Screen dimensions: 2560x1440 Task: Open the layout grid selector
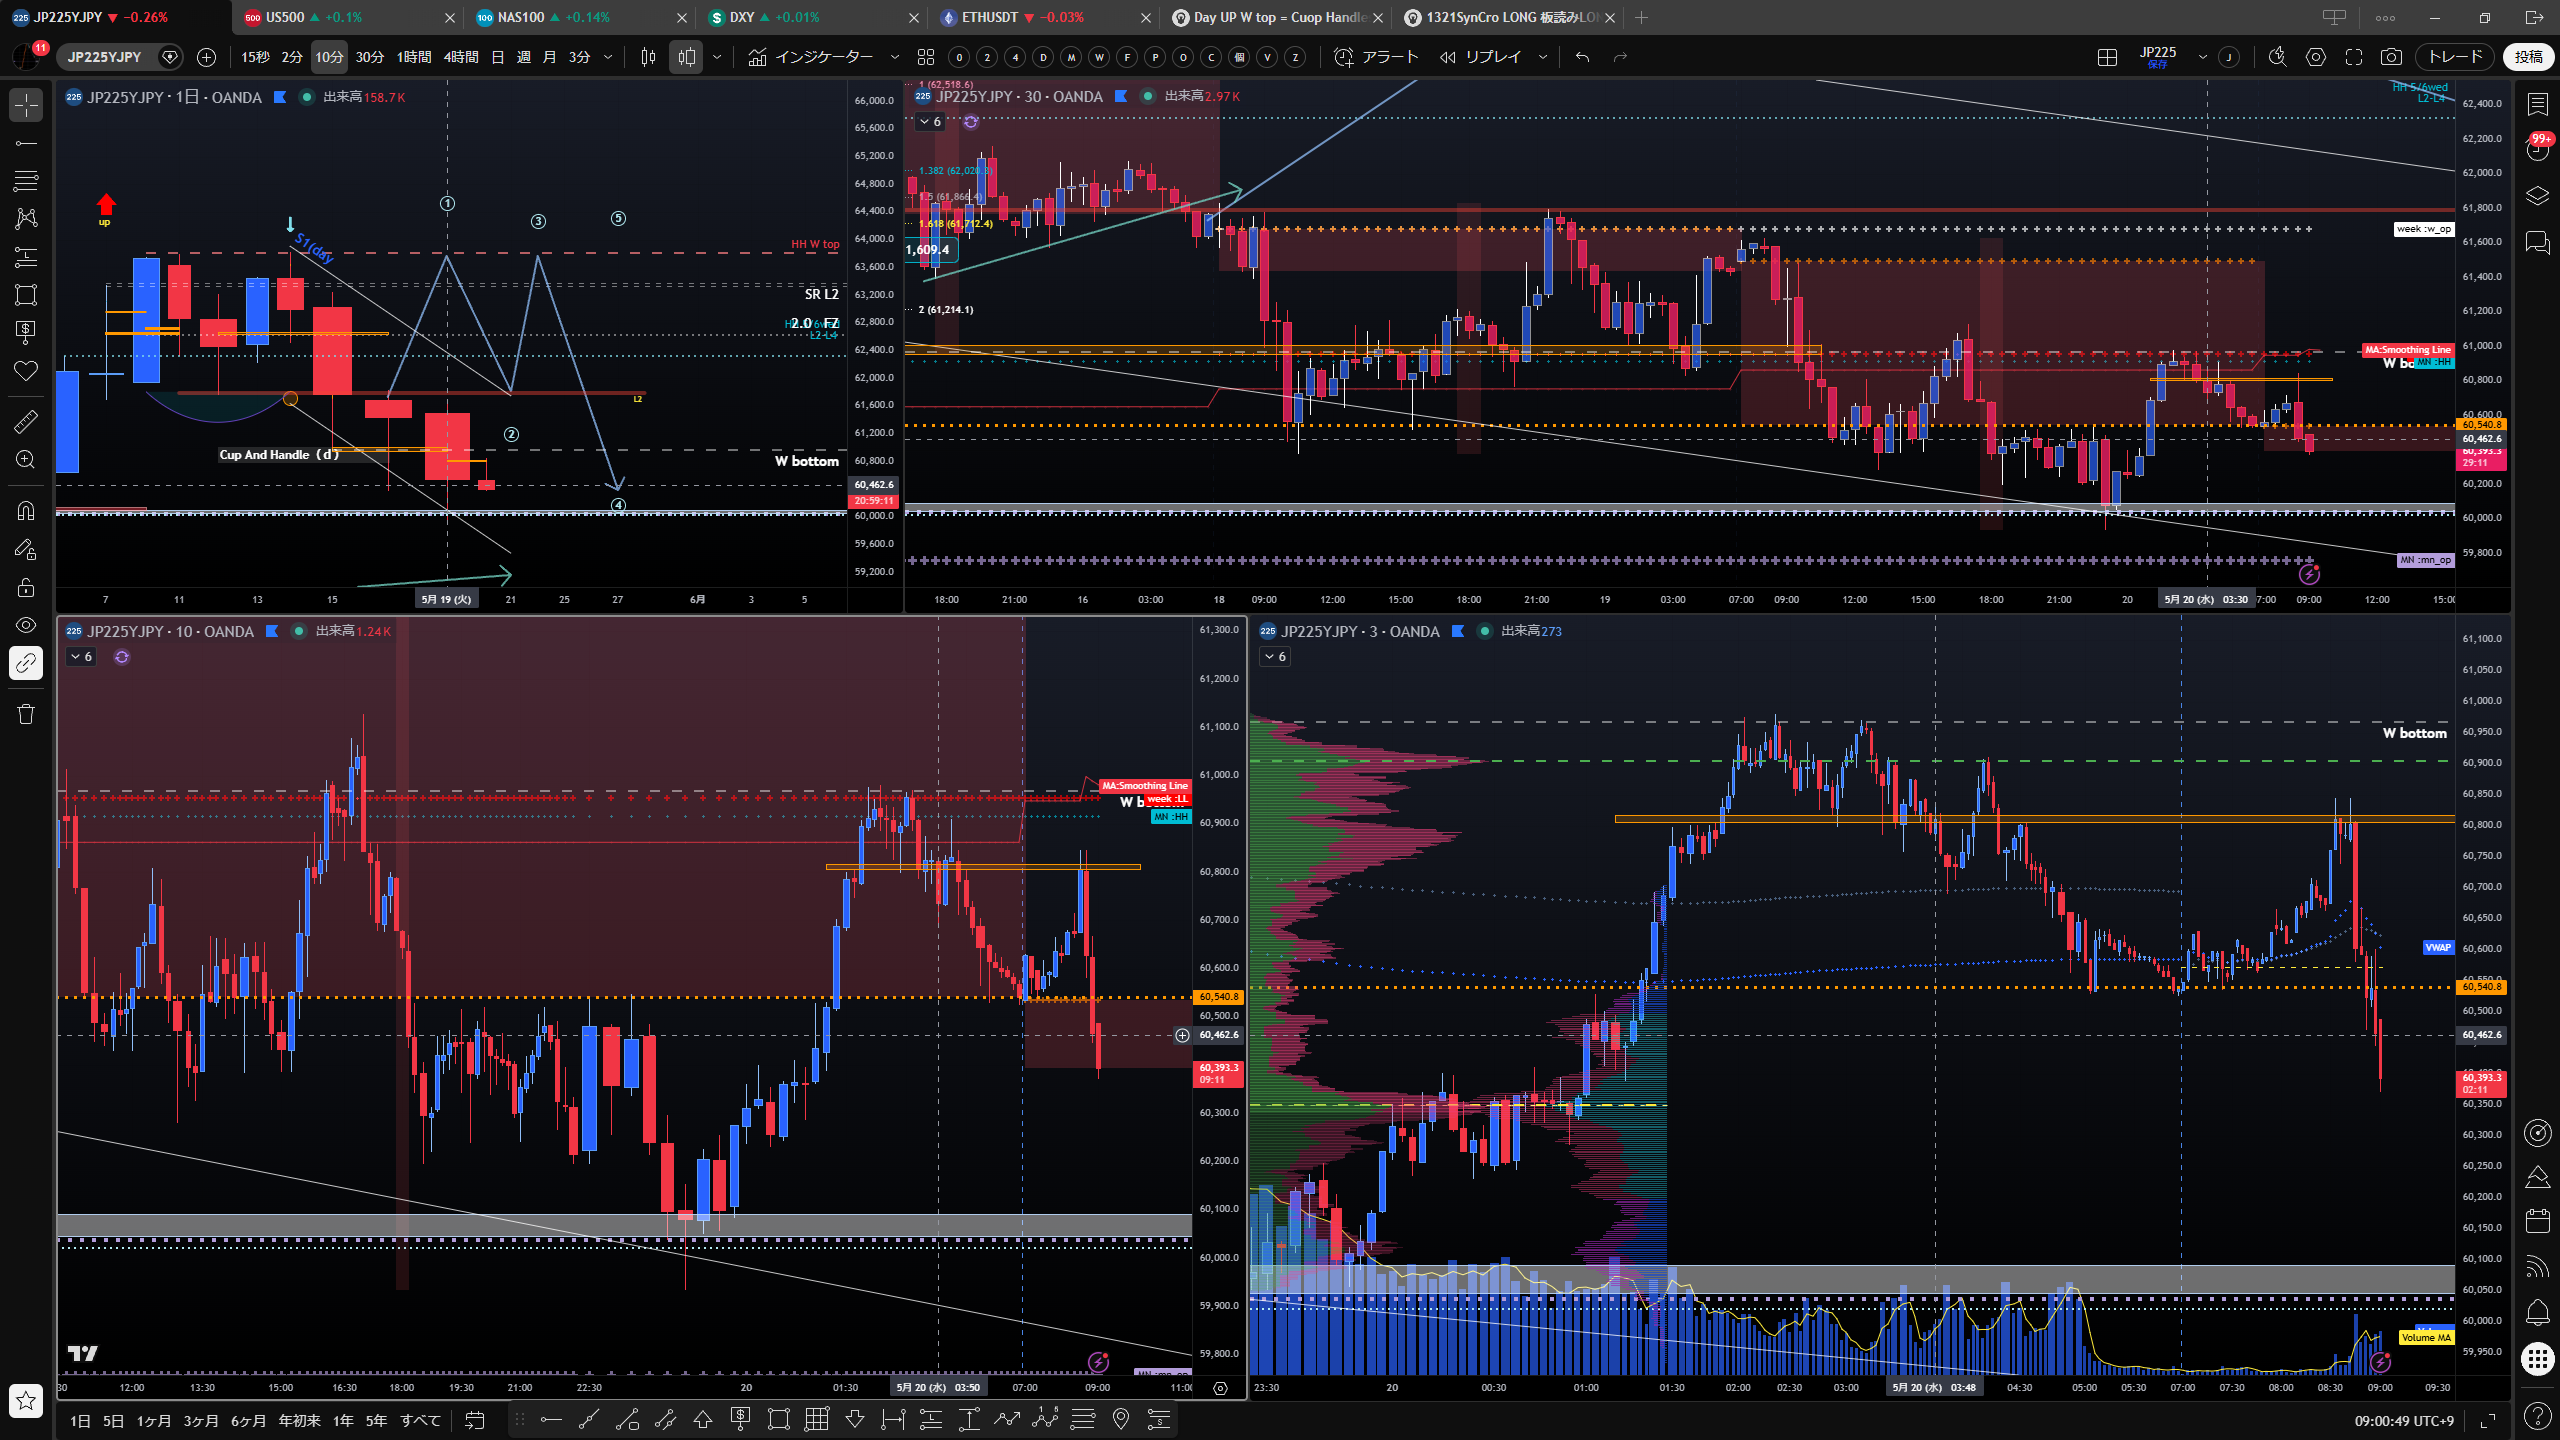[2107, 57]
